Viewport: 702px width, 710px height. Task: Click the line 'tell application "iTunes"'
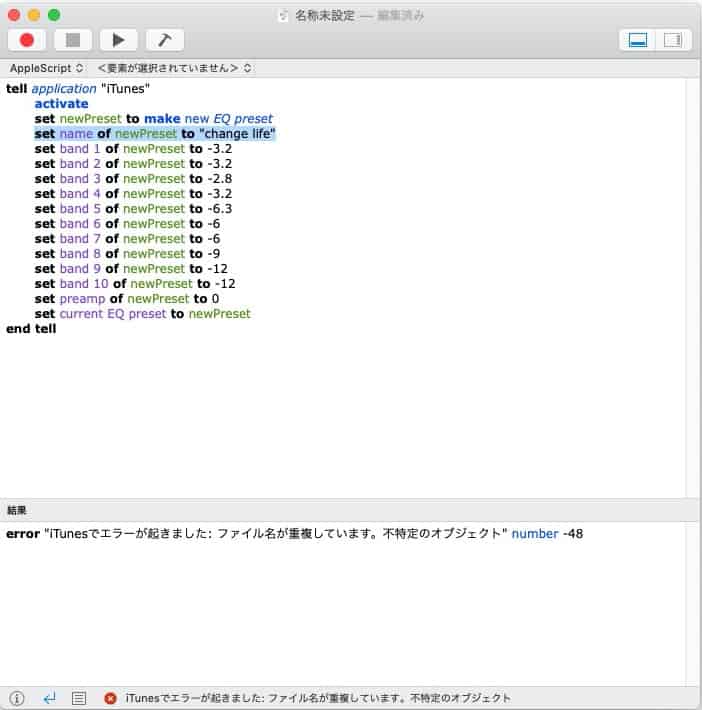78,89
